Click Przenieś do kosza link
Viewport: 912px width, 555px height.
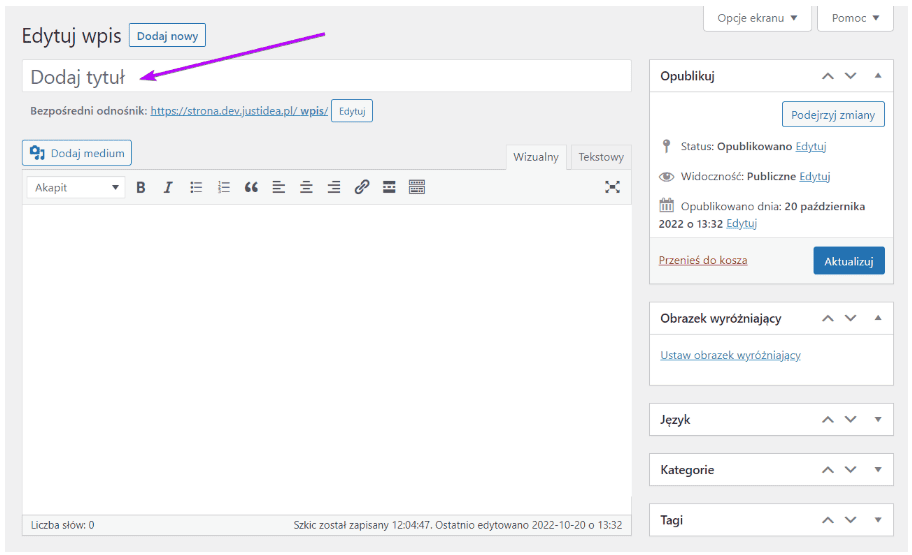(x=703, y=261)
